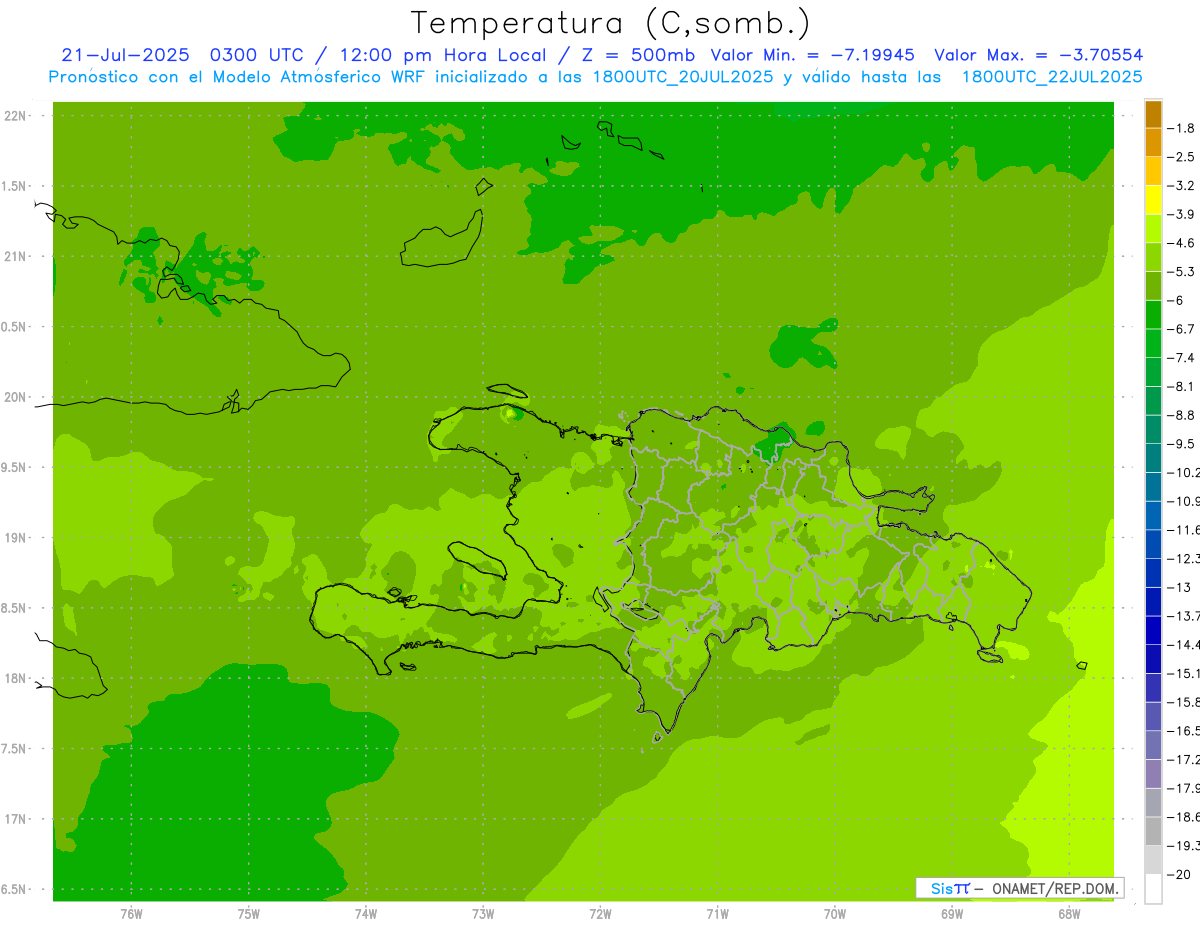Click the 17N latitude axis label

tap(16, 819)
